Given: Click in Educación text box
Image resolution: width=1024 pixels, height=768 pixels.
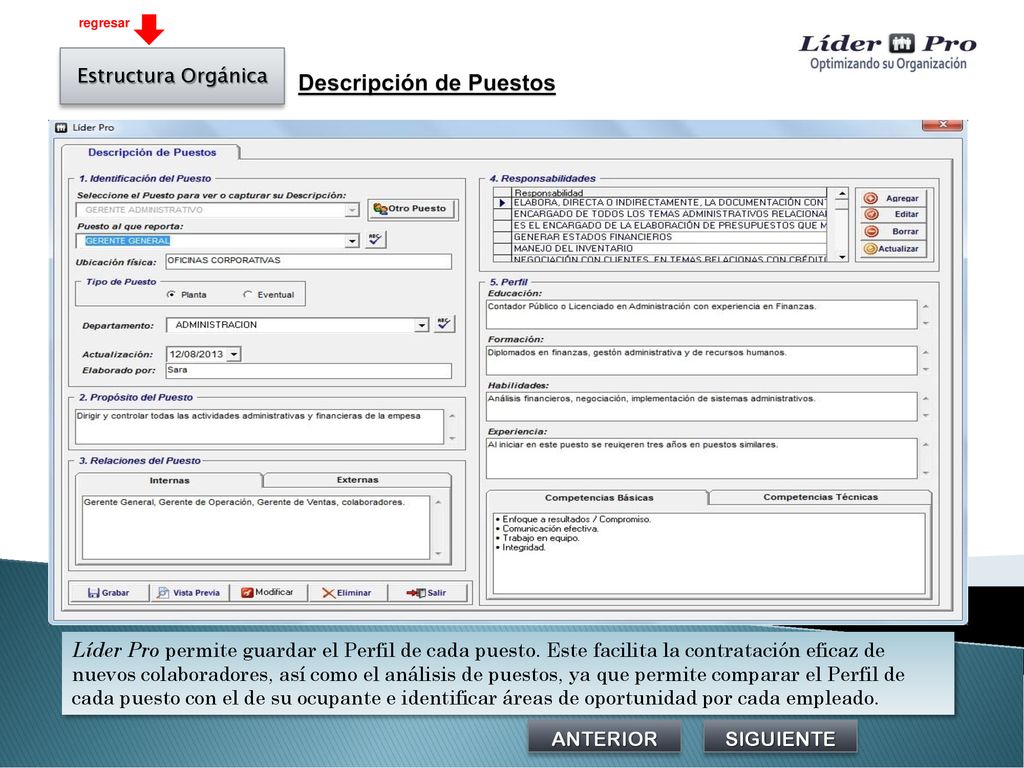Looking at the screenshot, I should [x=701, y=314].
